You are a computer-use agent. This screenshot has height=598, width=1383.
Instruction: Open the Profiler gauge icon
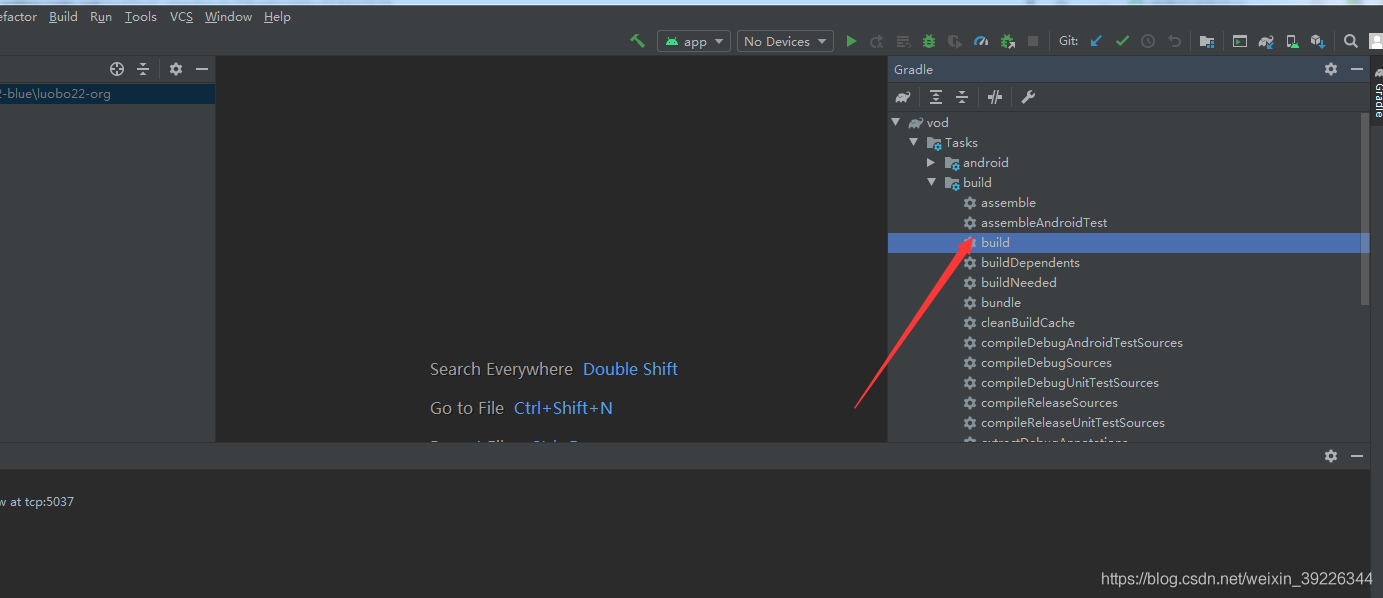point(981,41)
